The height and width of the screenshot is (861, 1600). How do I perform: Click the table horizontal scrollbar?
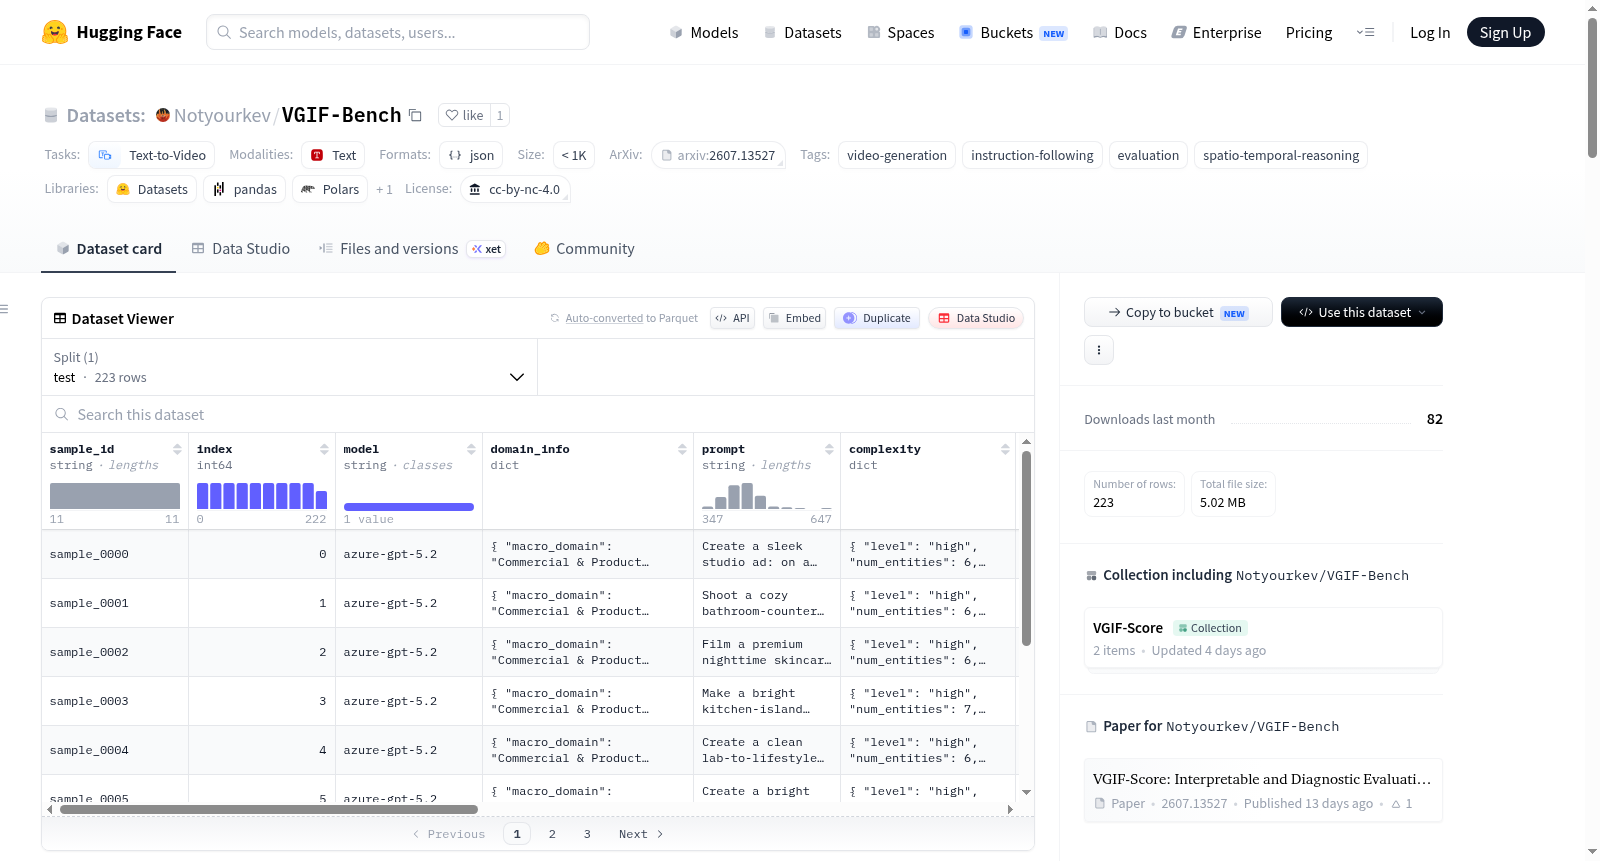point(268,809)
